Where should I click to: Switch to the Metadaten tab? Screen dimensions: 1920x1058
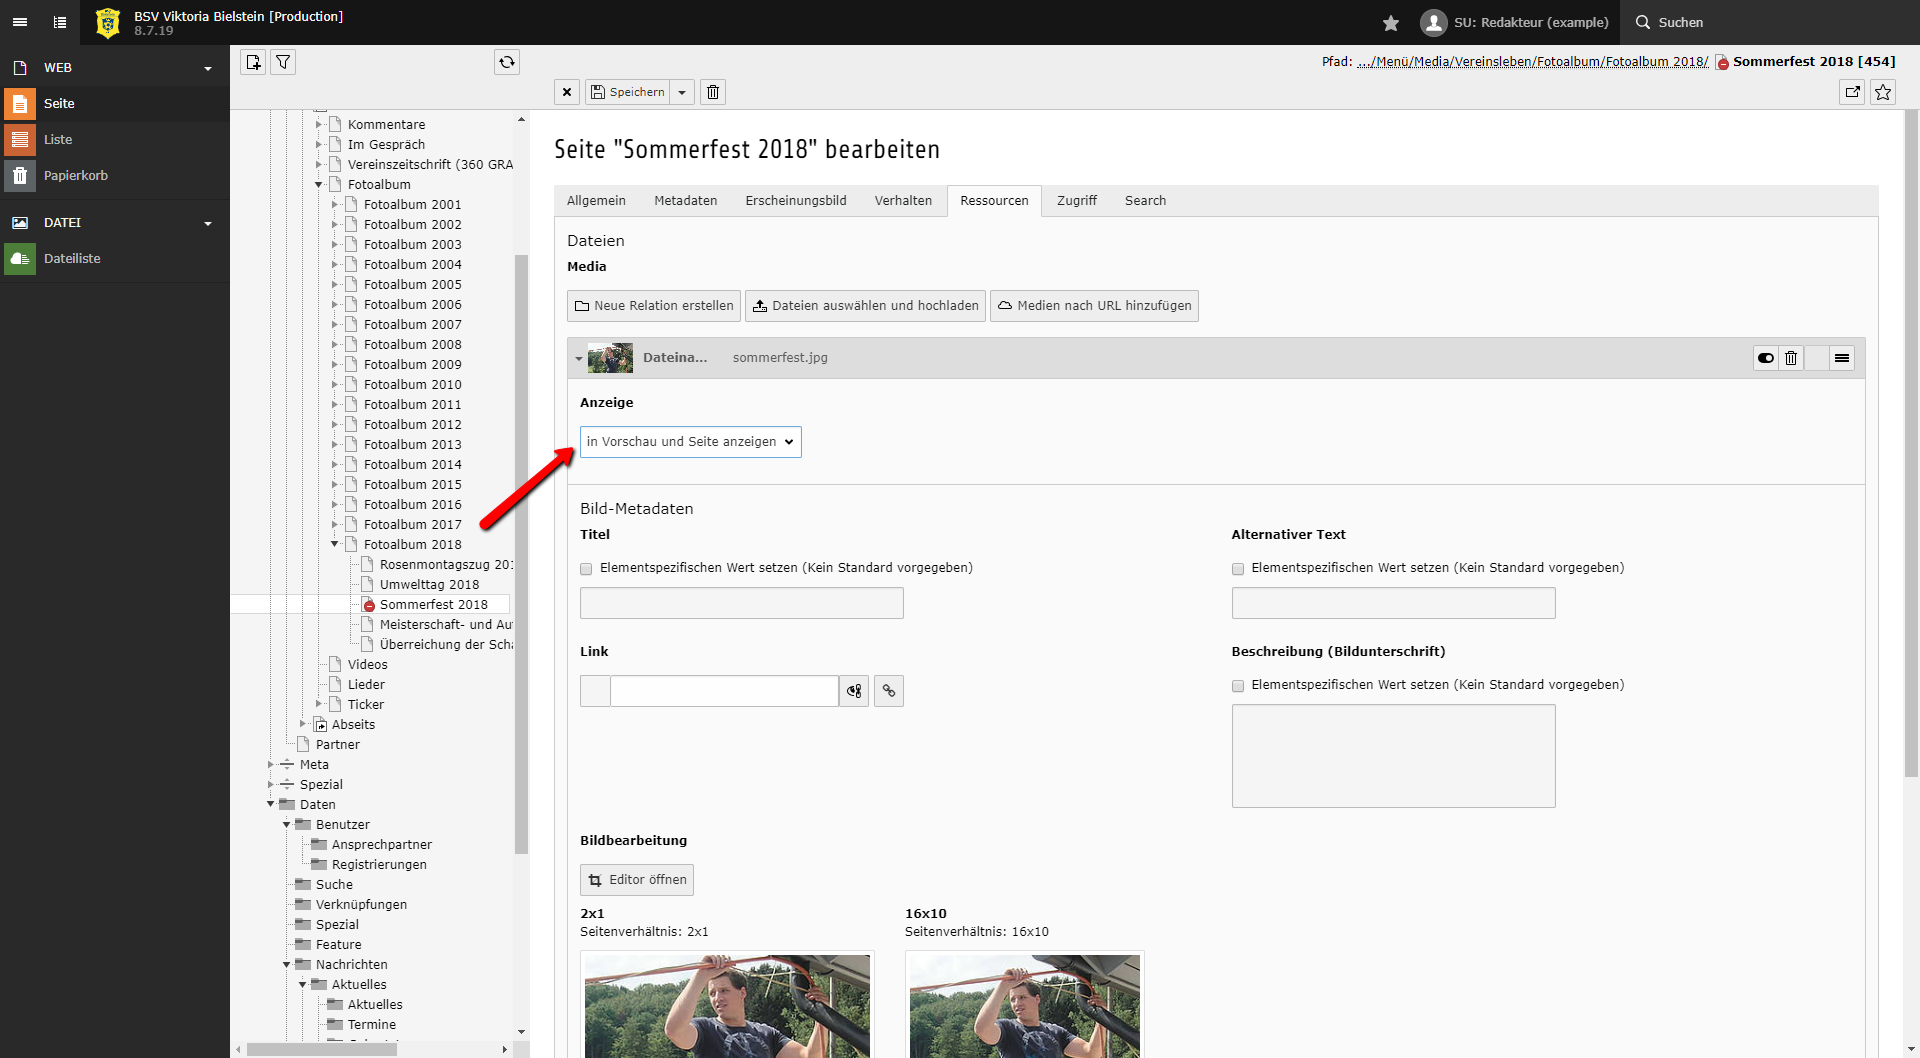tap(685, 201)
